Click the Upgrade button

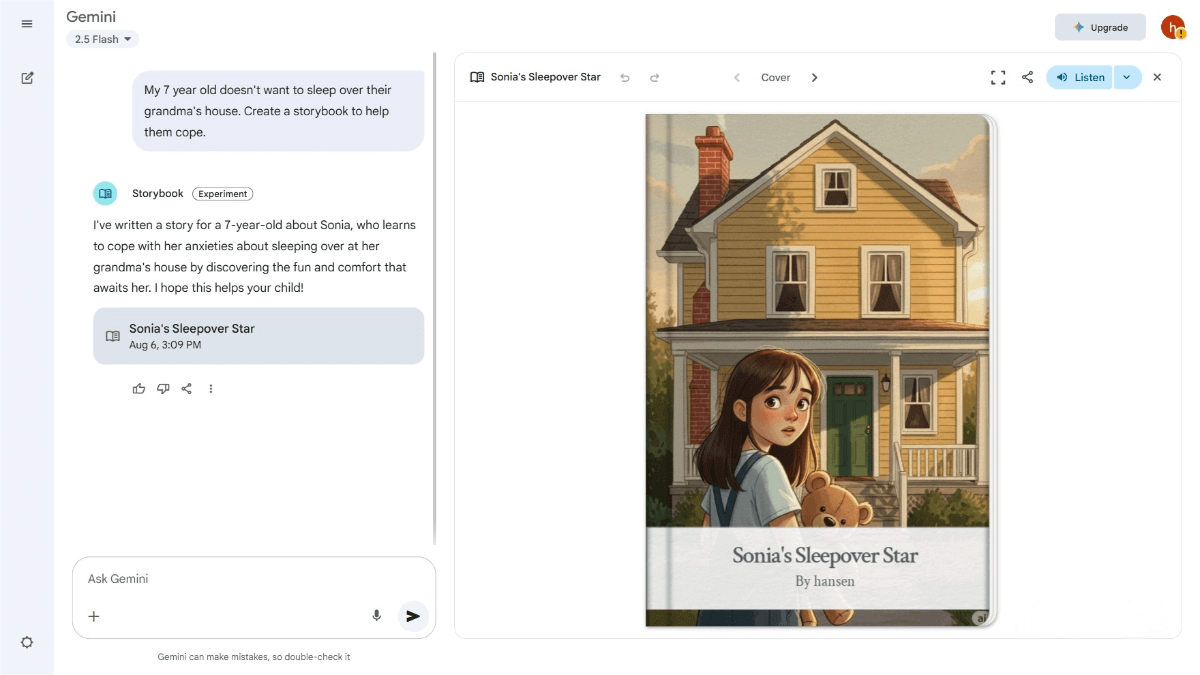(1100, 27)
